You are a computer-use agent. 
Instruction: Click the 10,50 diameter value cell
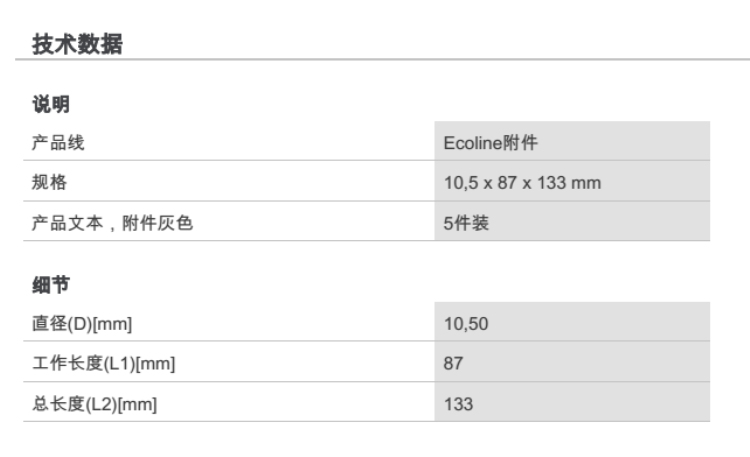click(x=465, y=324)
